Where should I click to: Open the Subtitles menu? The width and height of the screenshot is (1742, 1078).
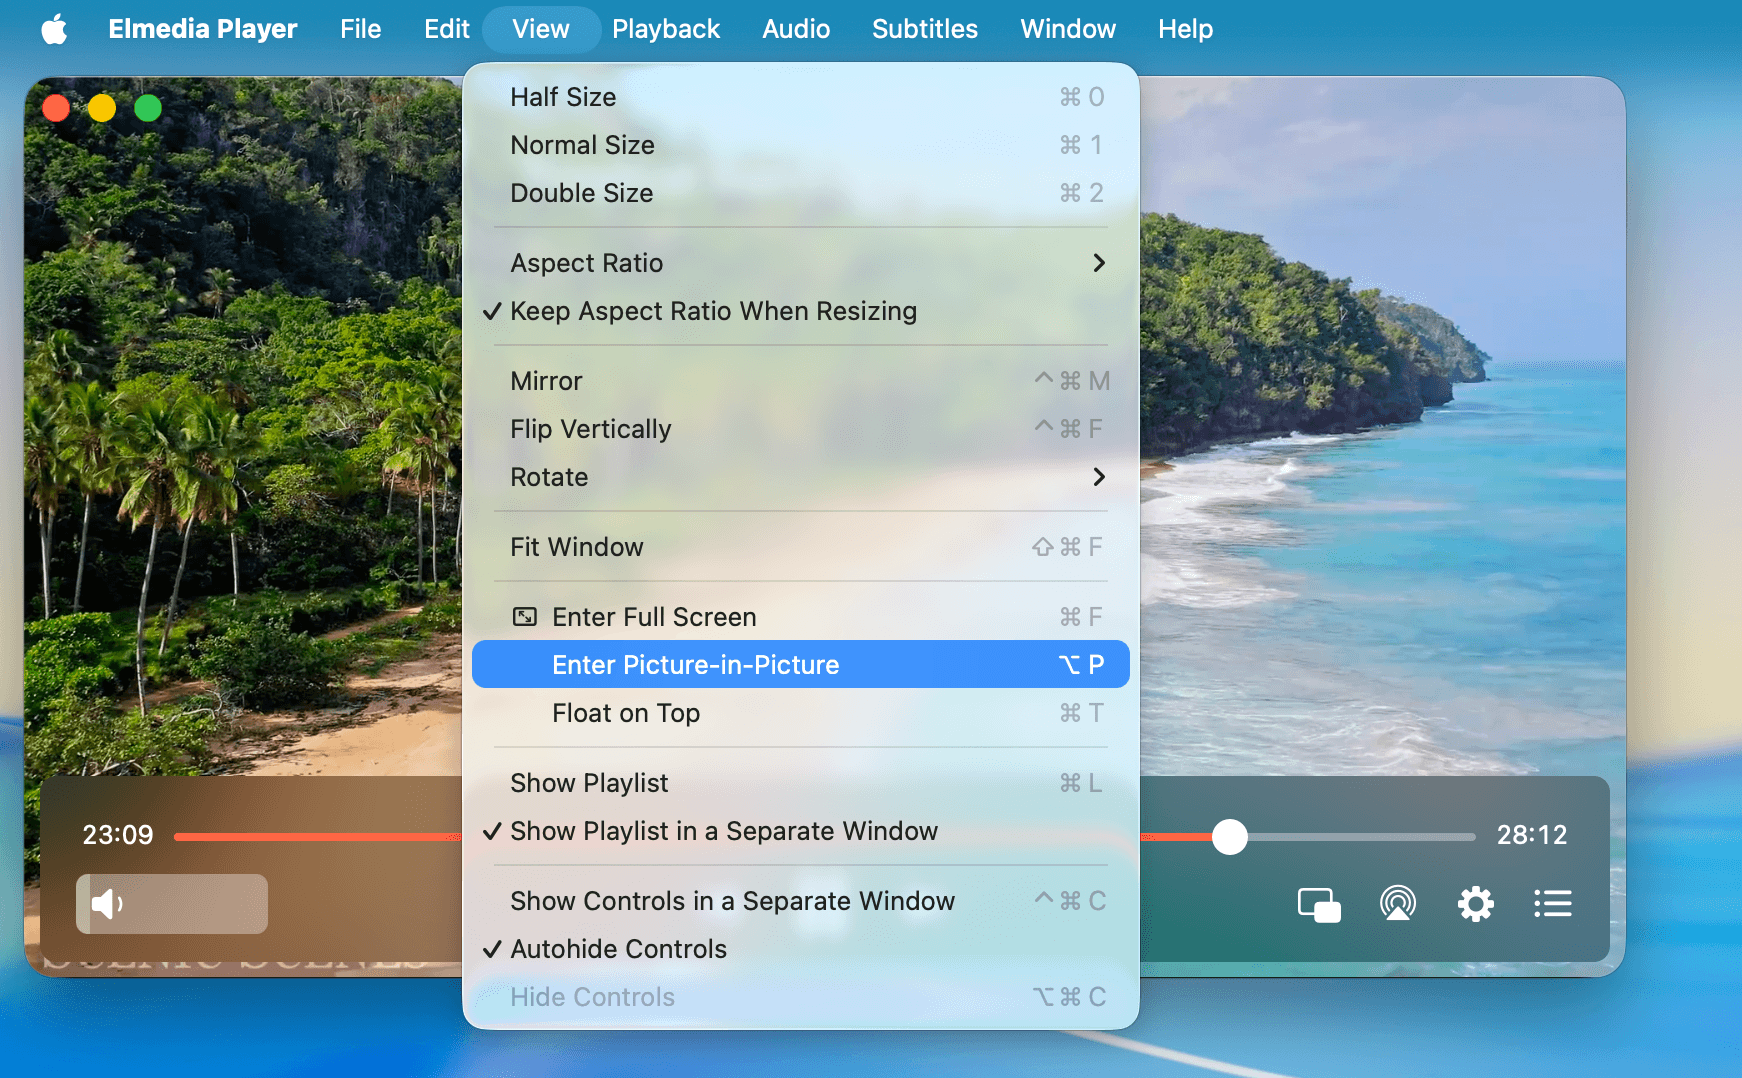(x=925, y=29)
